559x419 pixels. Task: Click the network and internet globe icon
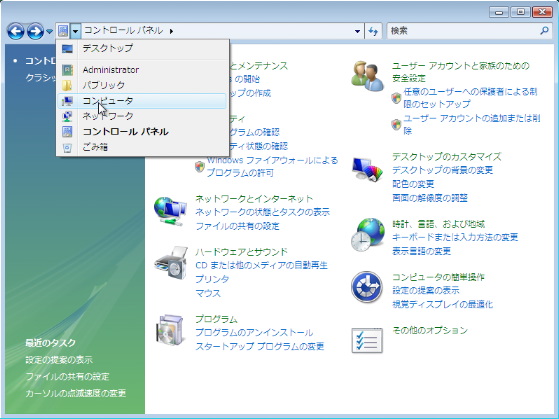pos(170,211)
